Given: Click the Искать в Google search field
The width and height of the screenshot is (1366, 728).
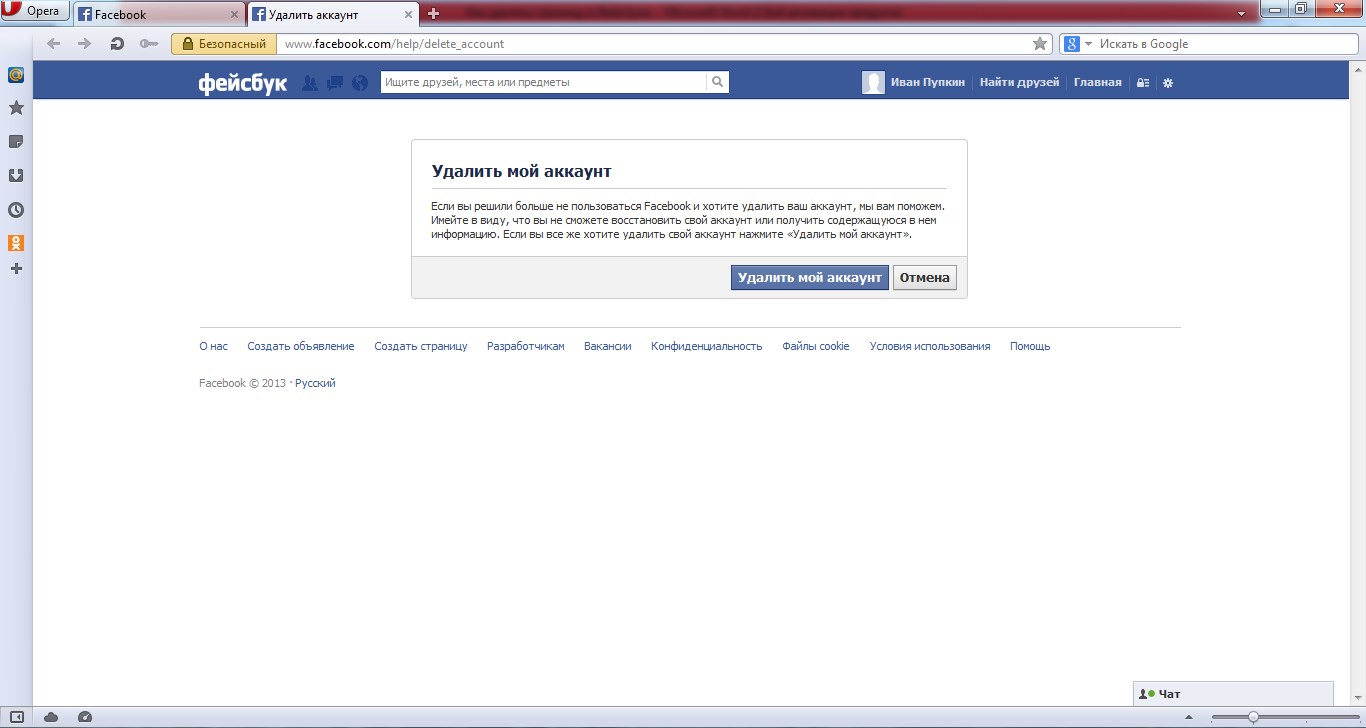Looking at the screenshot, I should [x=1225, y=44].
